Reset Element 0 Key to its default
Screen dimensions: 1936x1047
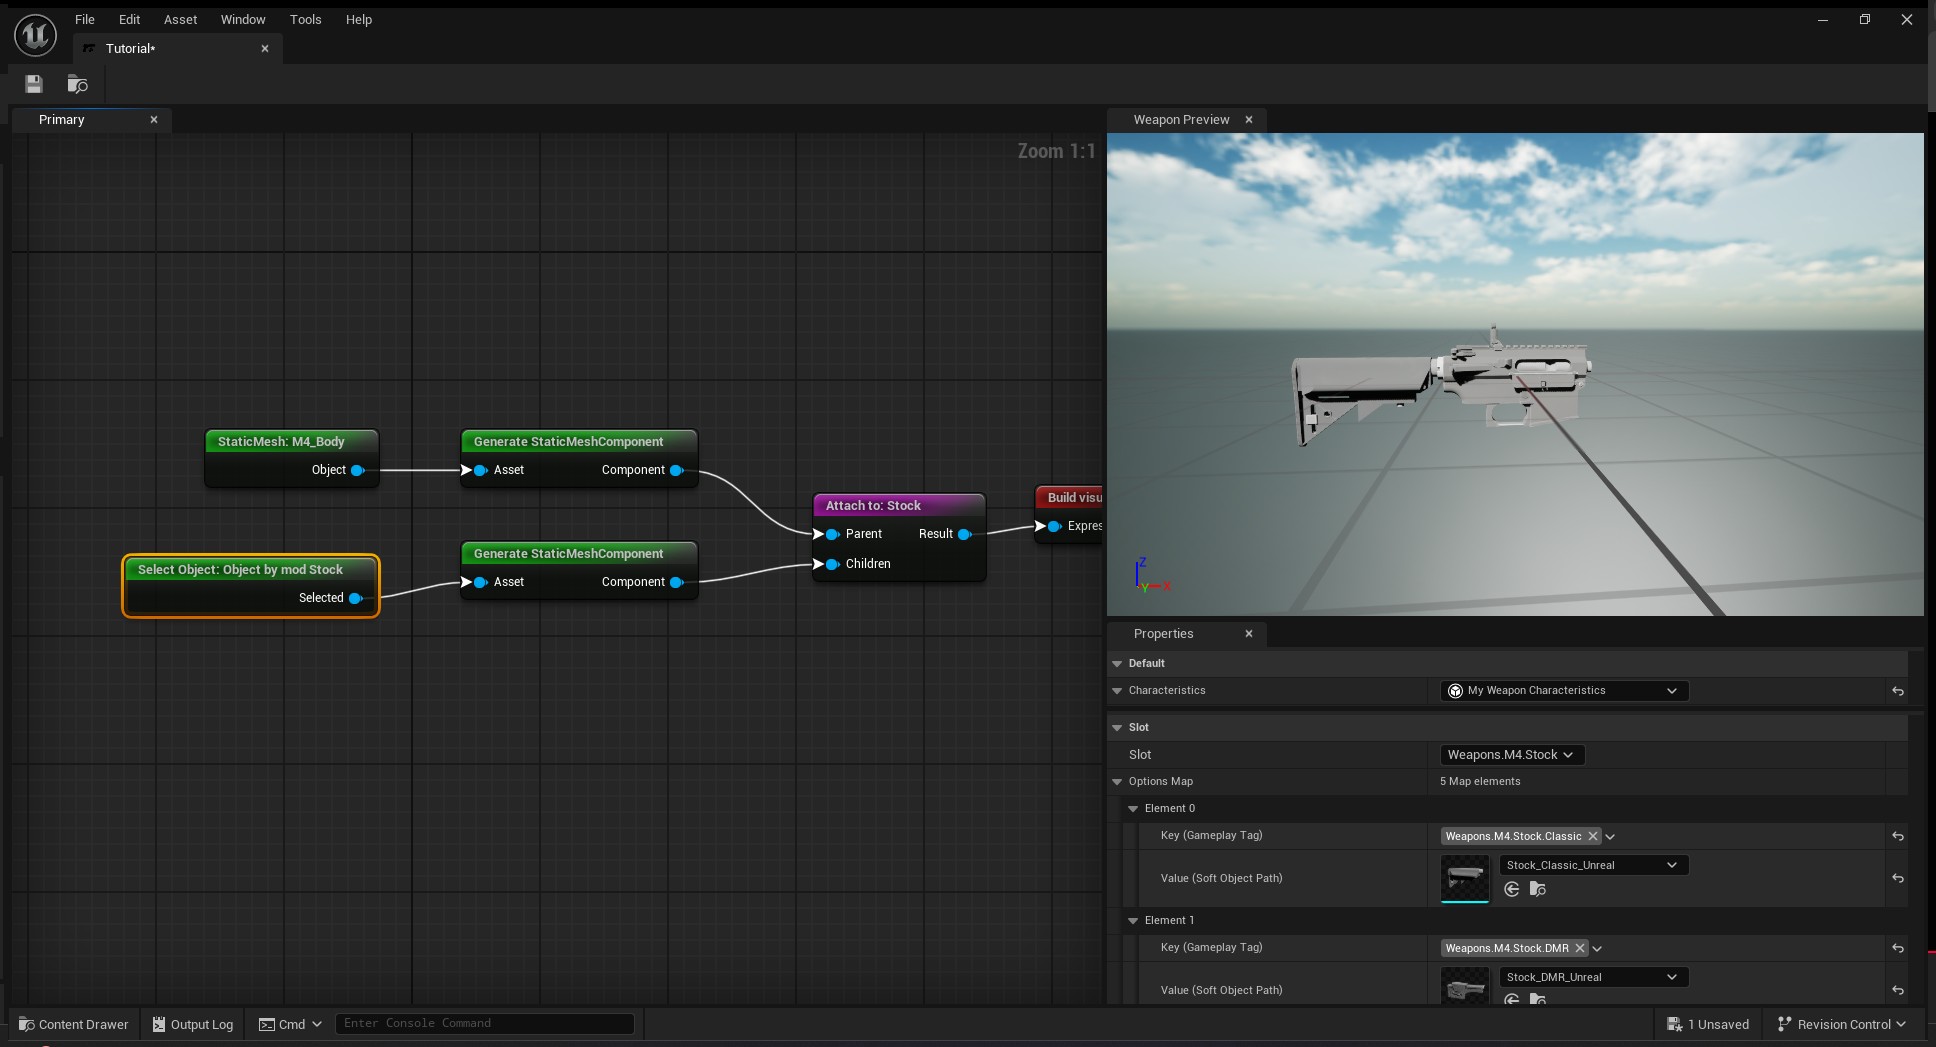pyautogui.click(x=1897, y=836)
